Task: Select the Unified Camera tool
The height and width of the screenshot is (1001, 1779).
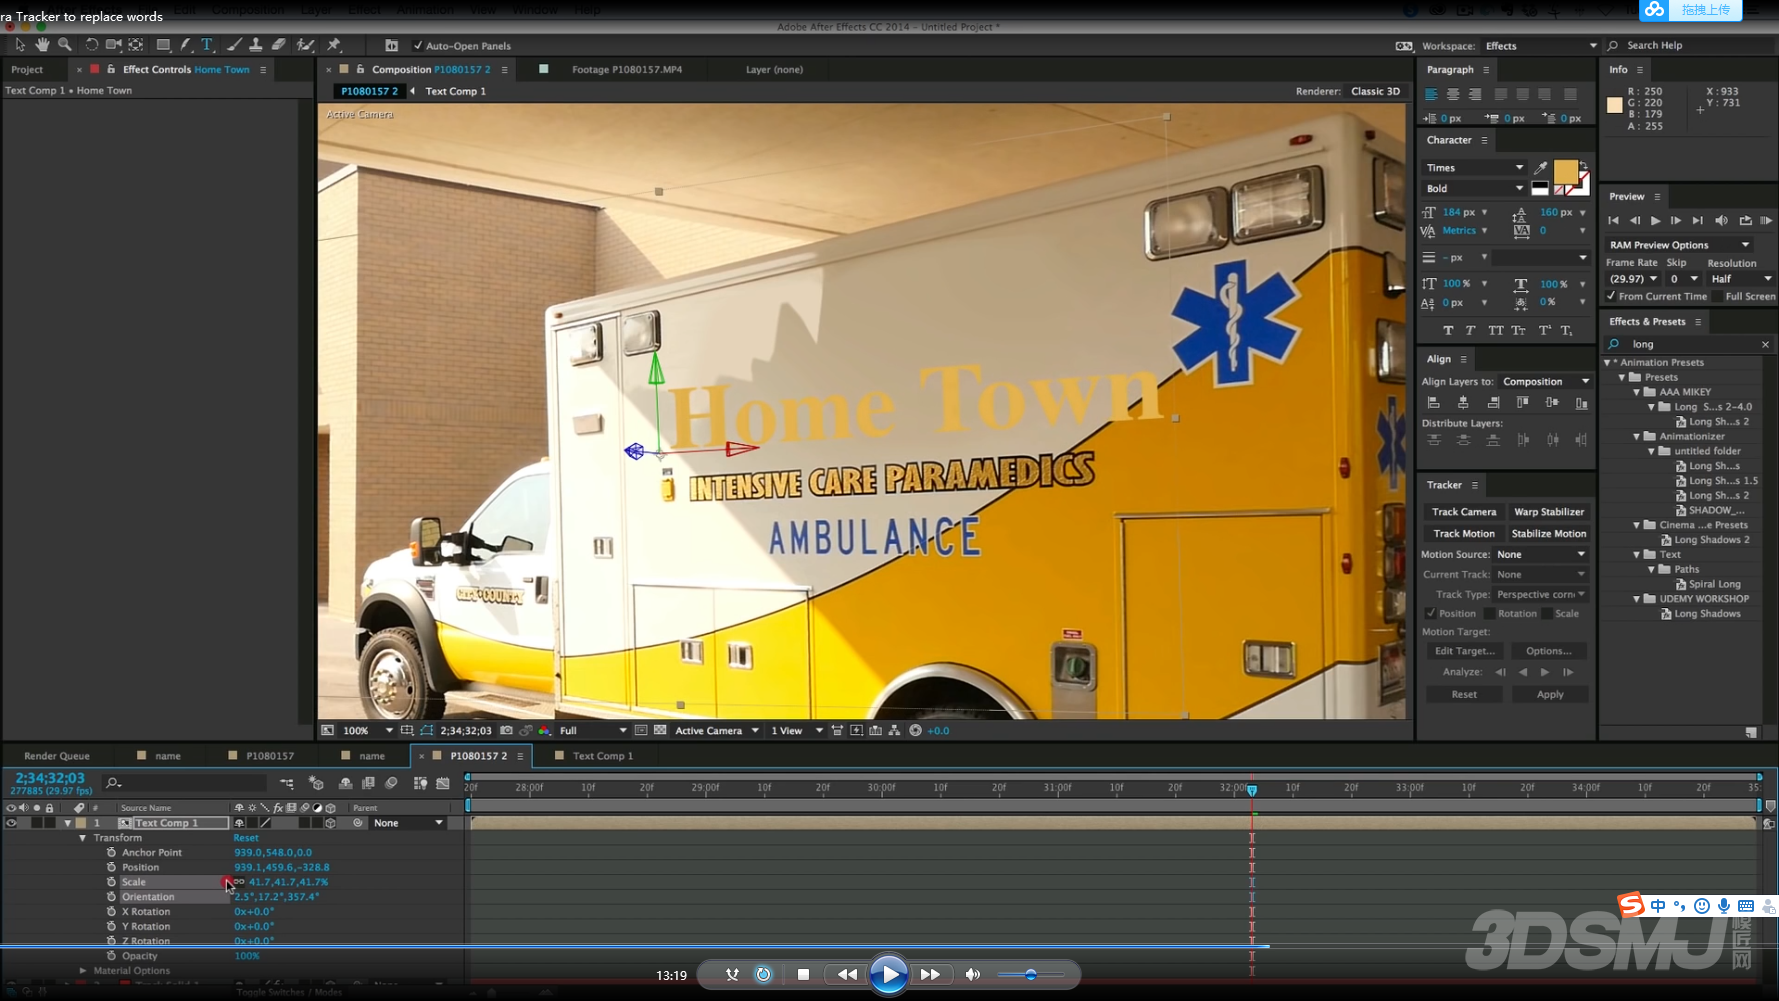Action: point(113,45)
